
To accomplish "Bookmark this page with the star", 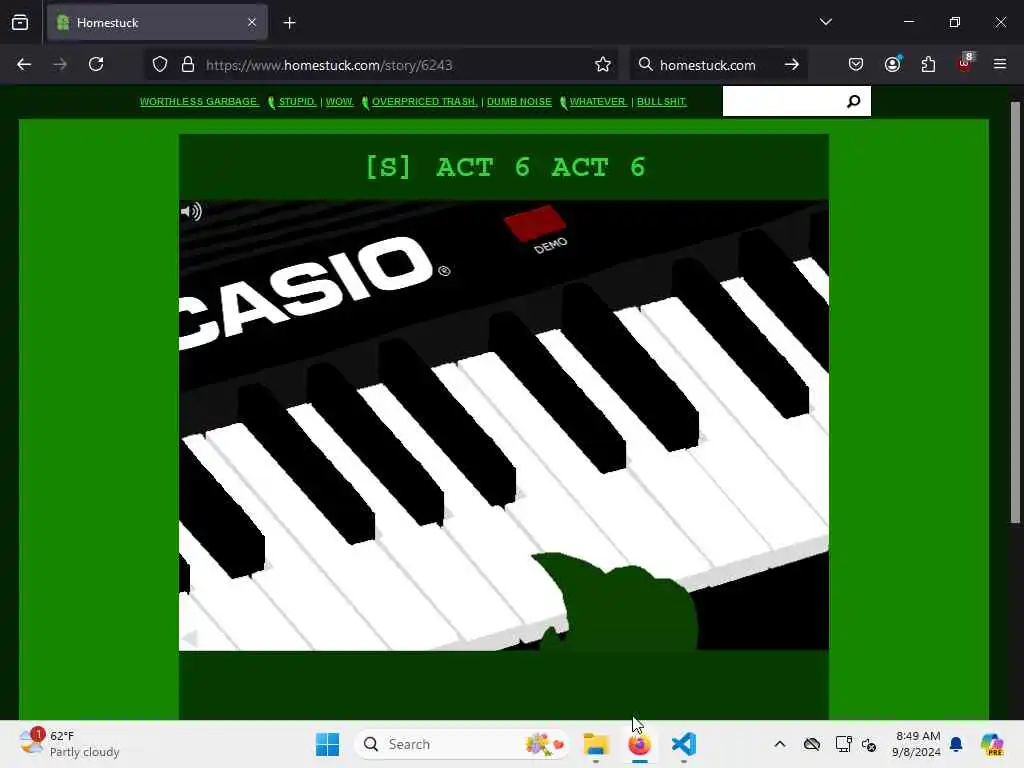I will 603,65.
